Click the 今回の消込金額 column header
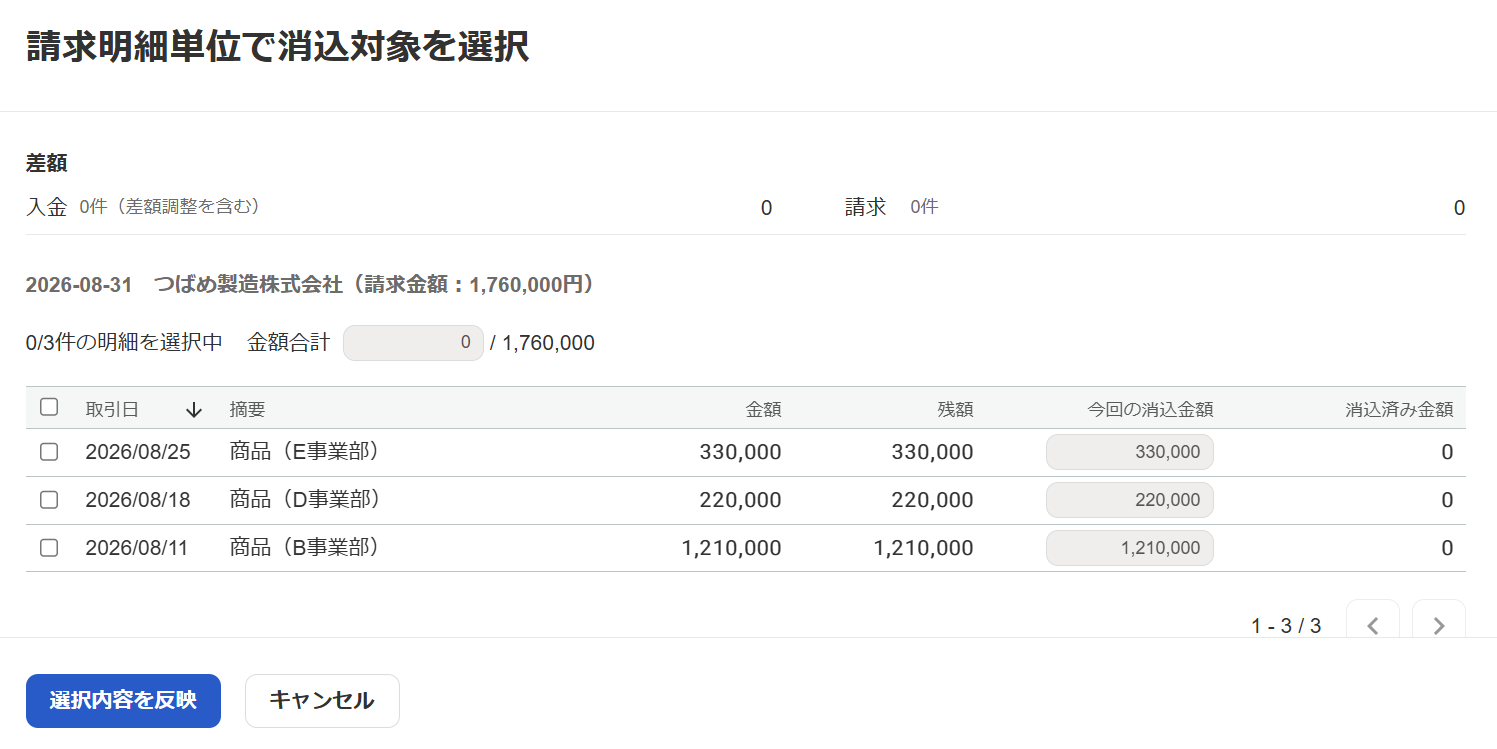The image size is (1497, 749). (x=1151, y=409)
